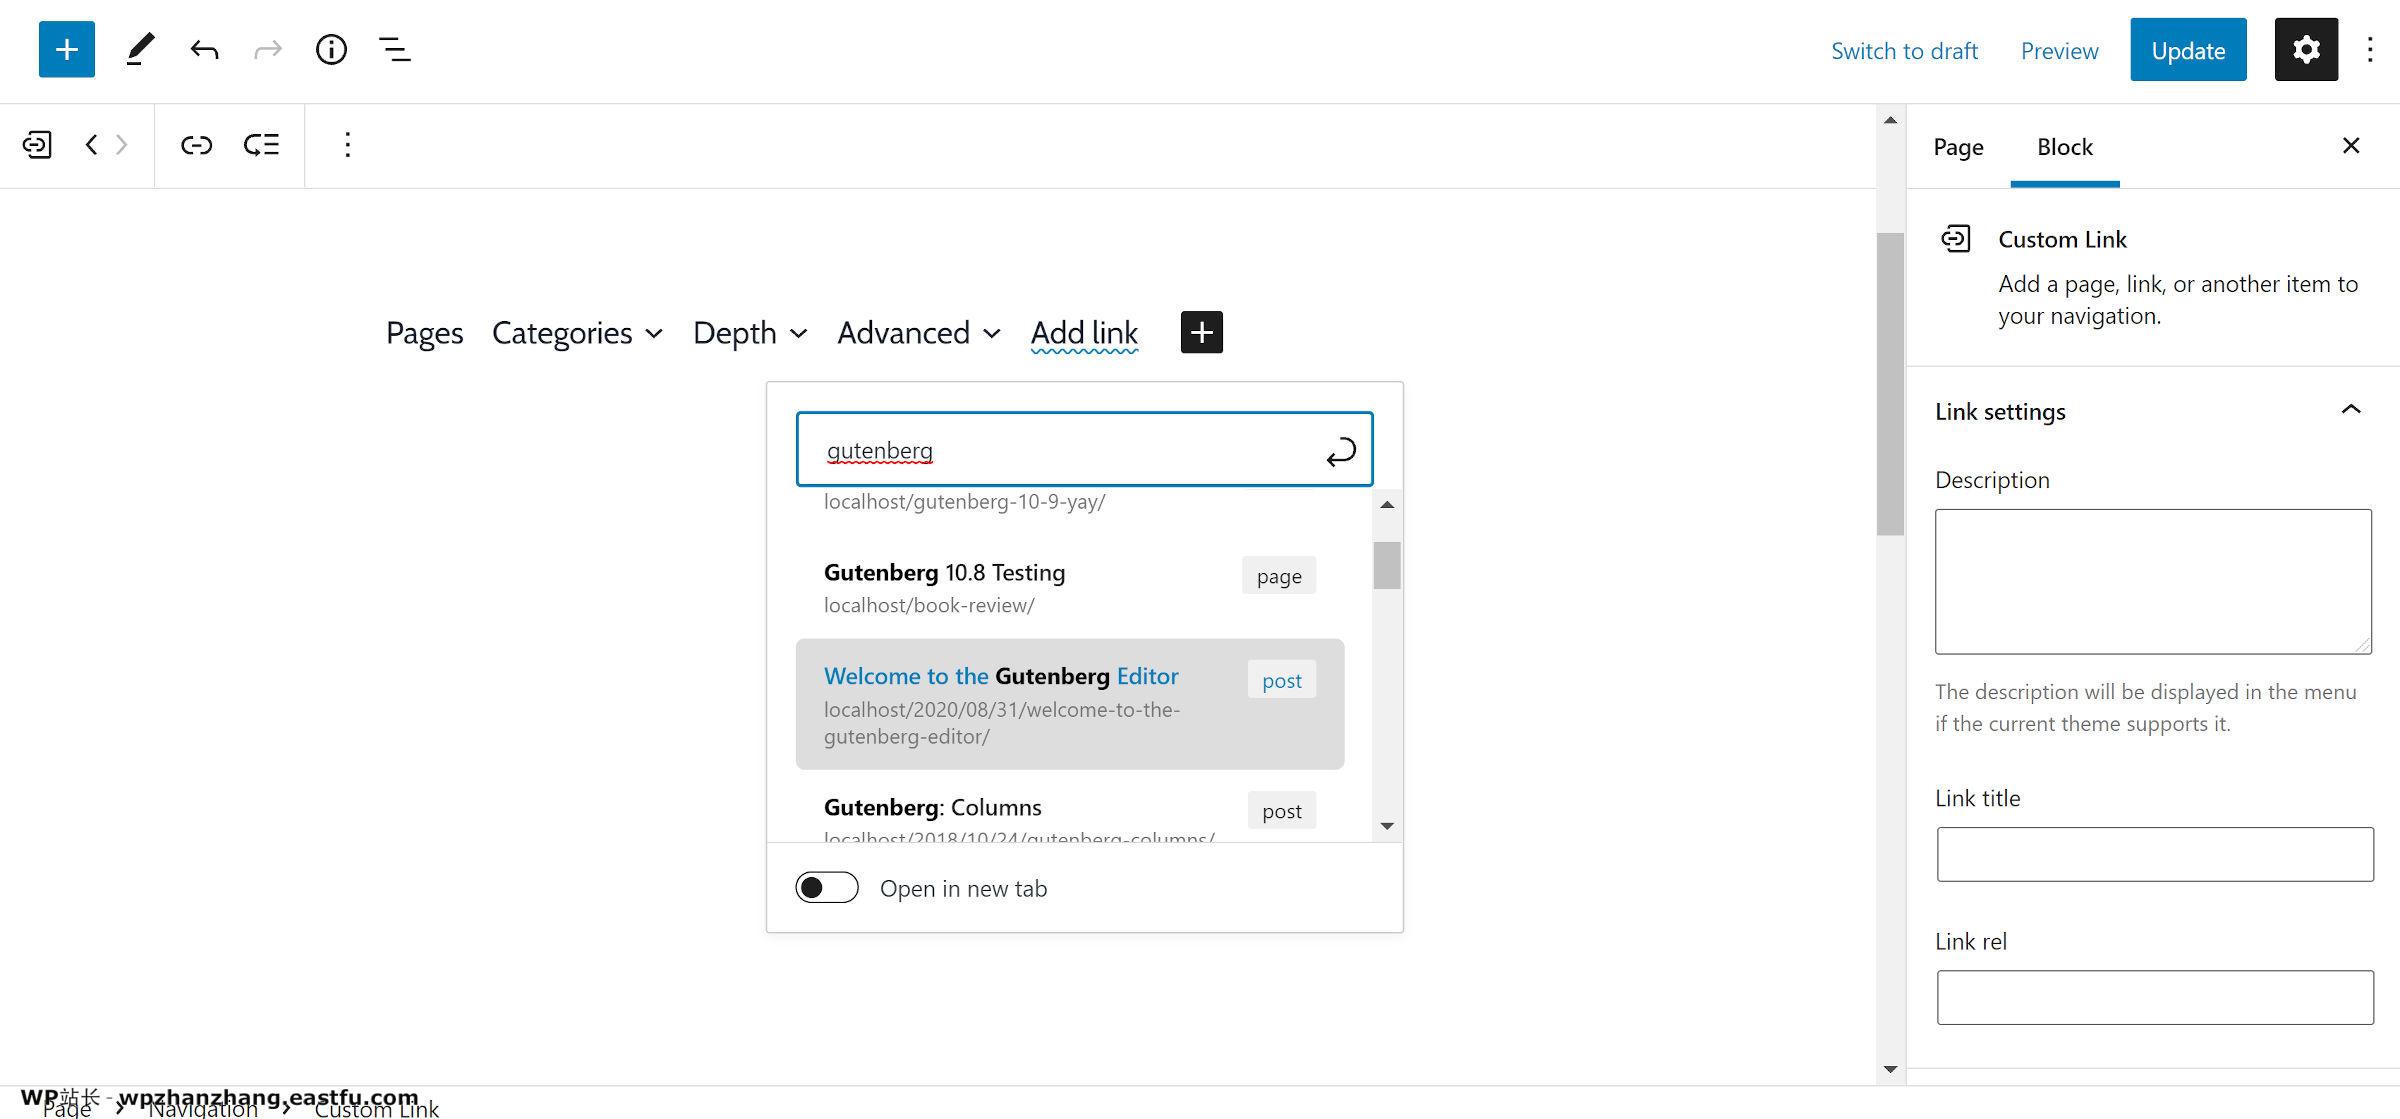This screenshot has height=1119, width=2400.
Task: Open block toolbar more options
Action: coord(347,145)
